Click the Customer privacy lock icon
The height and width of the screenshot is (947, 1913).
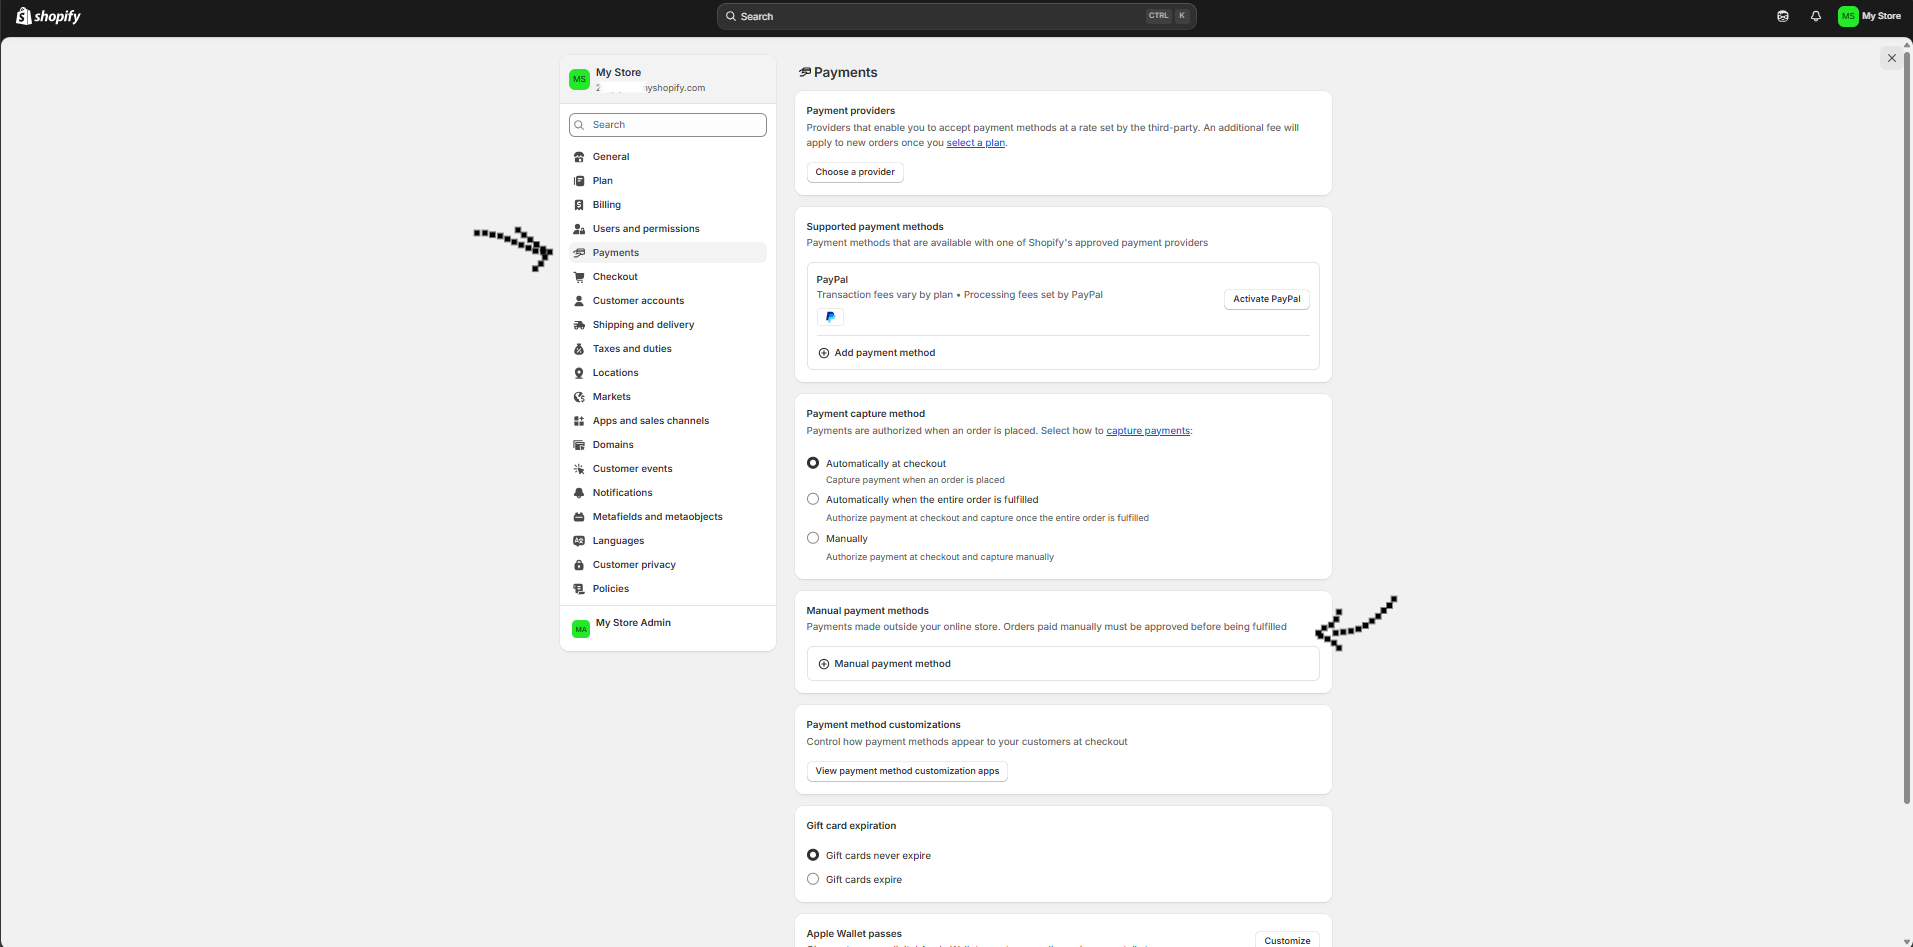point(579,565)
